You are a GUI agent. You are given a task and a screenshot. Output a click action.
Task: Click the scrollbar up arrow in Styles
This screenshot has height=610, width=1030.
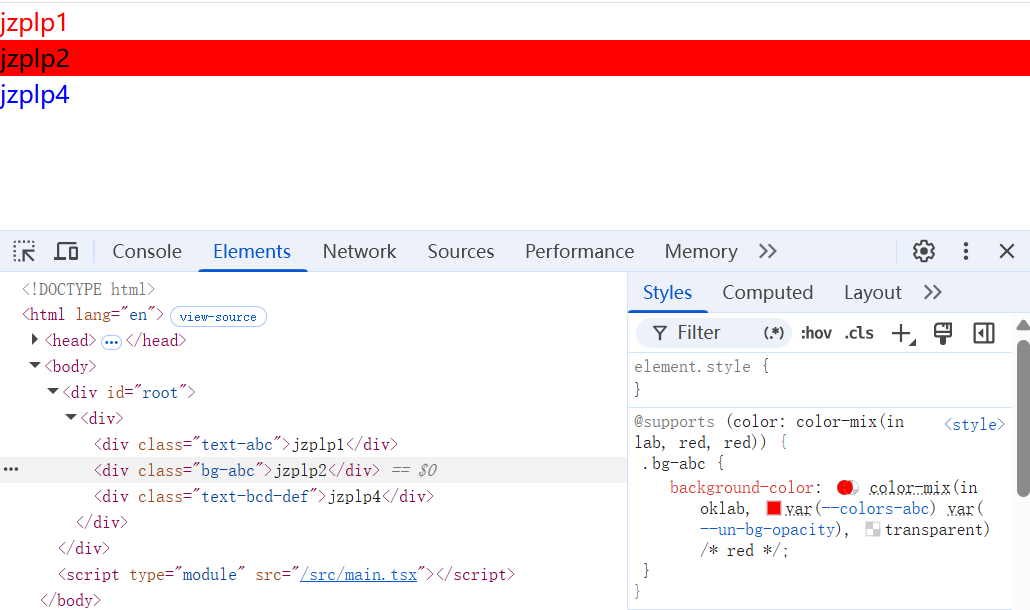1023,325
